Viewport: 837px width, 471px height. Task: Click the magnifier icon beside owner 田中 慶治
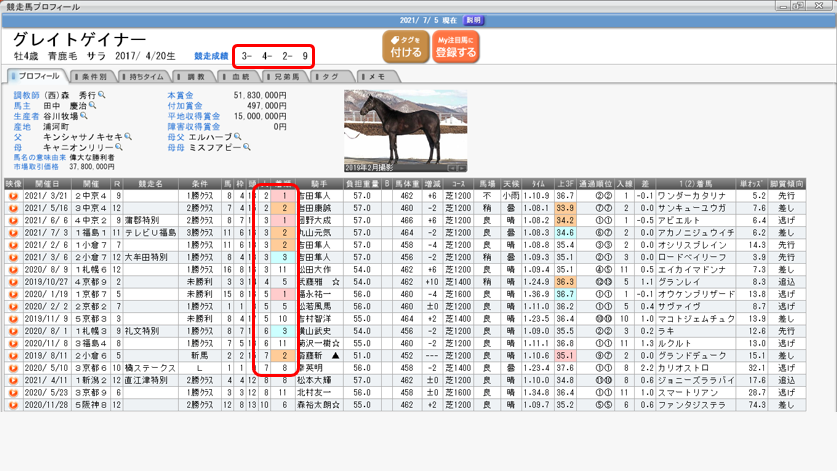point(92,103)
